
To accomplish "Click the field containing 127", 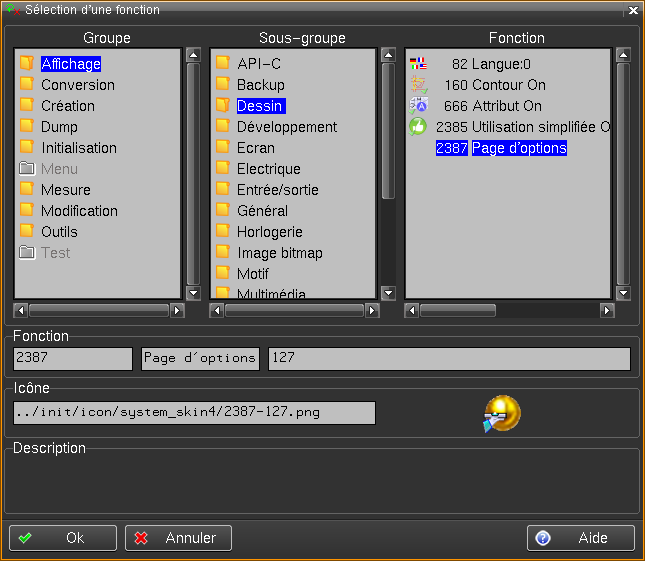I will point(449,359).
